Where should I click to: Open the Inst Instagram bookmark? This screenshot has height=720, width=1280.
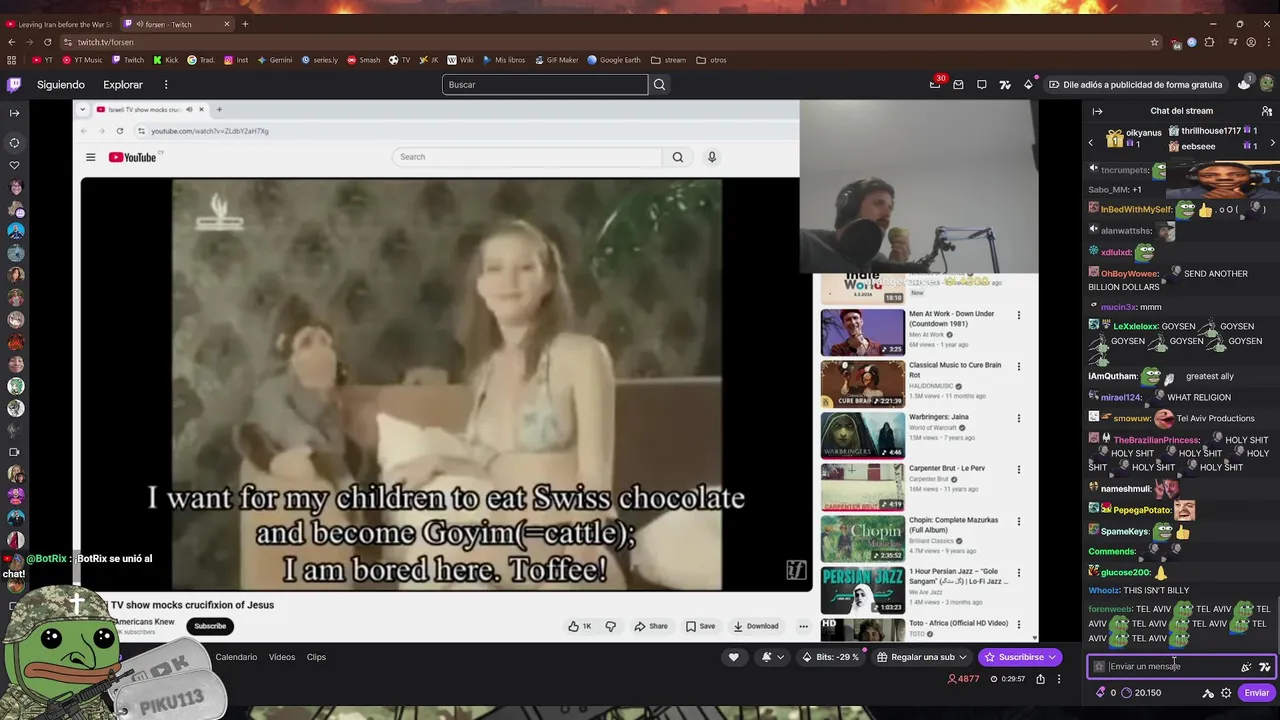pos(236,60)
